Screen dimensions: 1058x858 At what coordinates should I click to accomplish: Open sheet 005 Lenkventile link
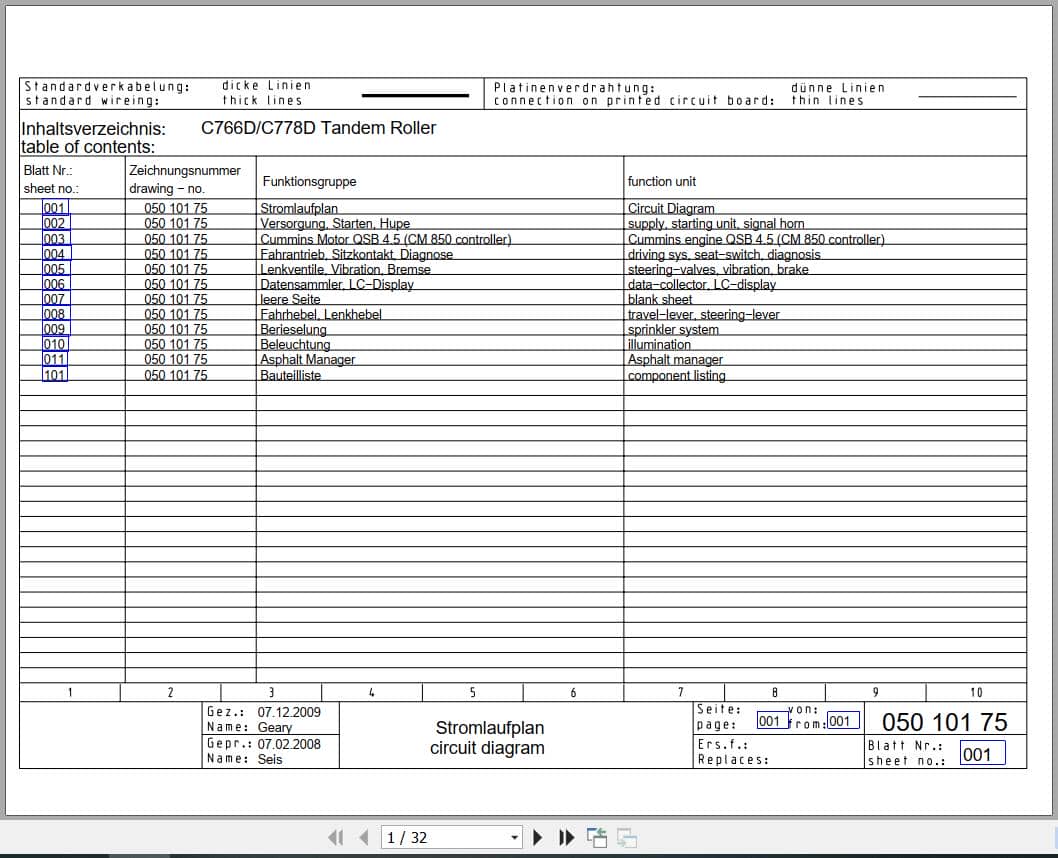tap(55, 268)
